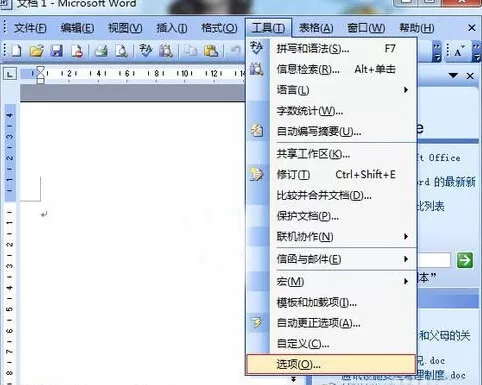The height and width of the screenshot is (385, 482).
Task: Click the task pane search input field
Action: [433, 260]
